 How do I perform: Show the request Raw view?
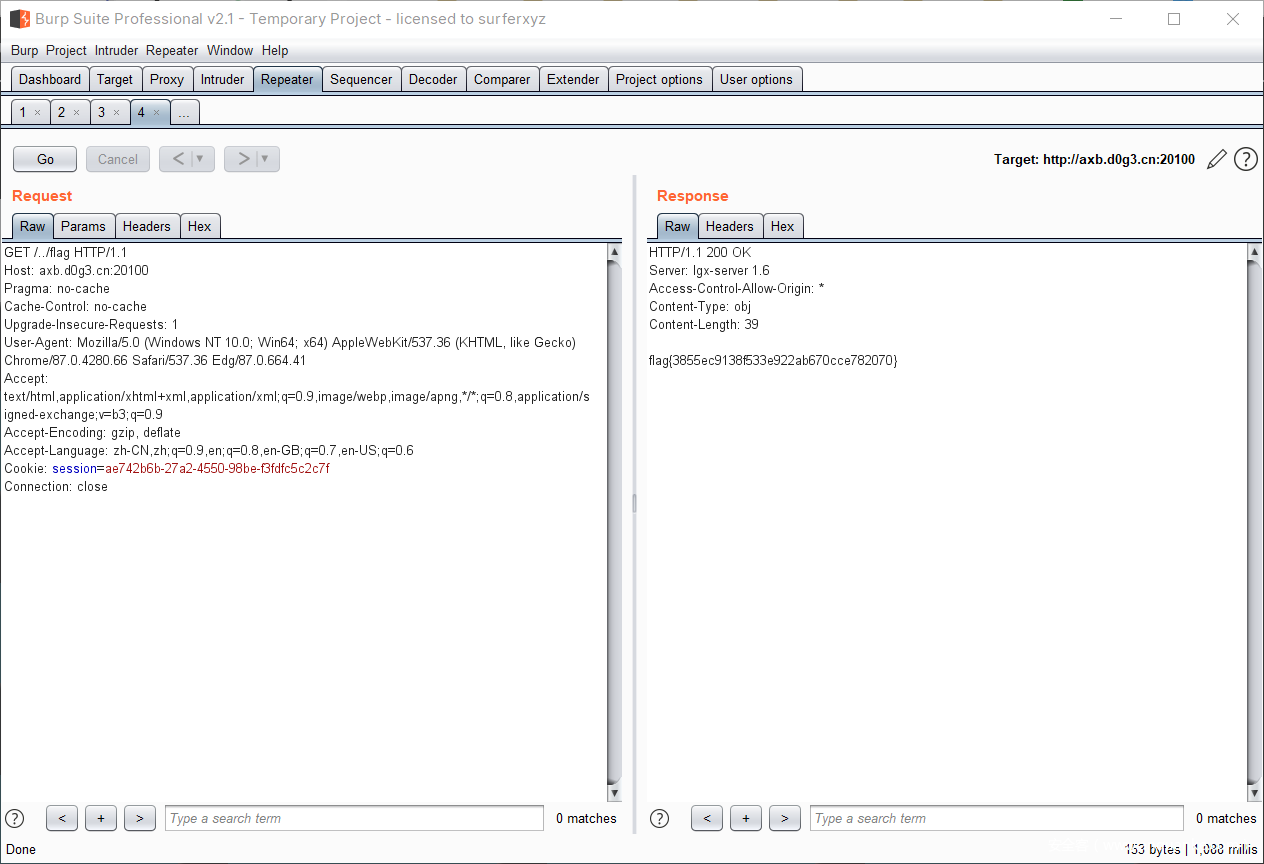[32, 226]
